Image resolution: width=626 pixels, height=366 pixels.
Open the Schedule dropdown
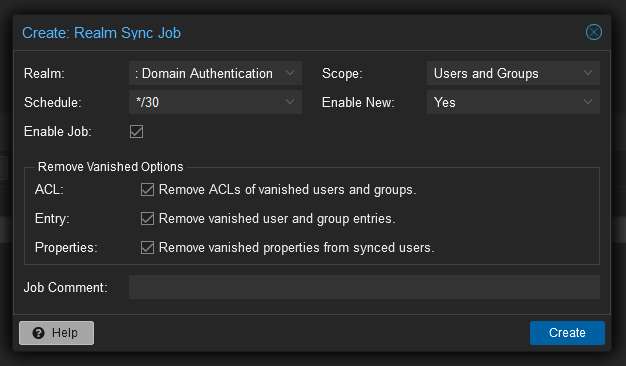click(x=290, y=102)
